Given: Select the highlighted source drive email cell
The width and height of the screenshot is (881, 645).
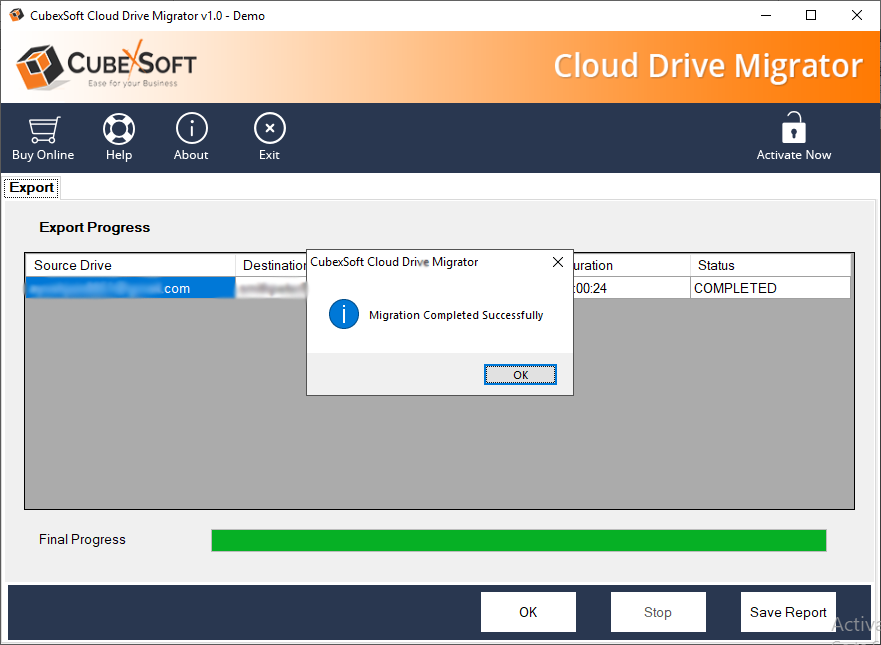Looking at the screenshot, I should click(130, 288).
